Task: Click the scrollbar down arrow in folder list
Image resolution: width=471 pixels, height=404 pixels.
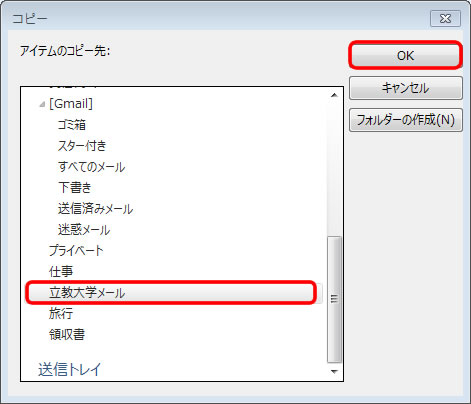Action: pyautogui.click(x=334, y=372)
